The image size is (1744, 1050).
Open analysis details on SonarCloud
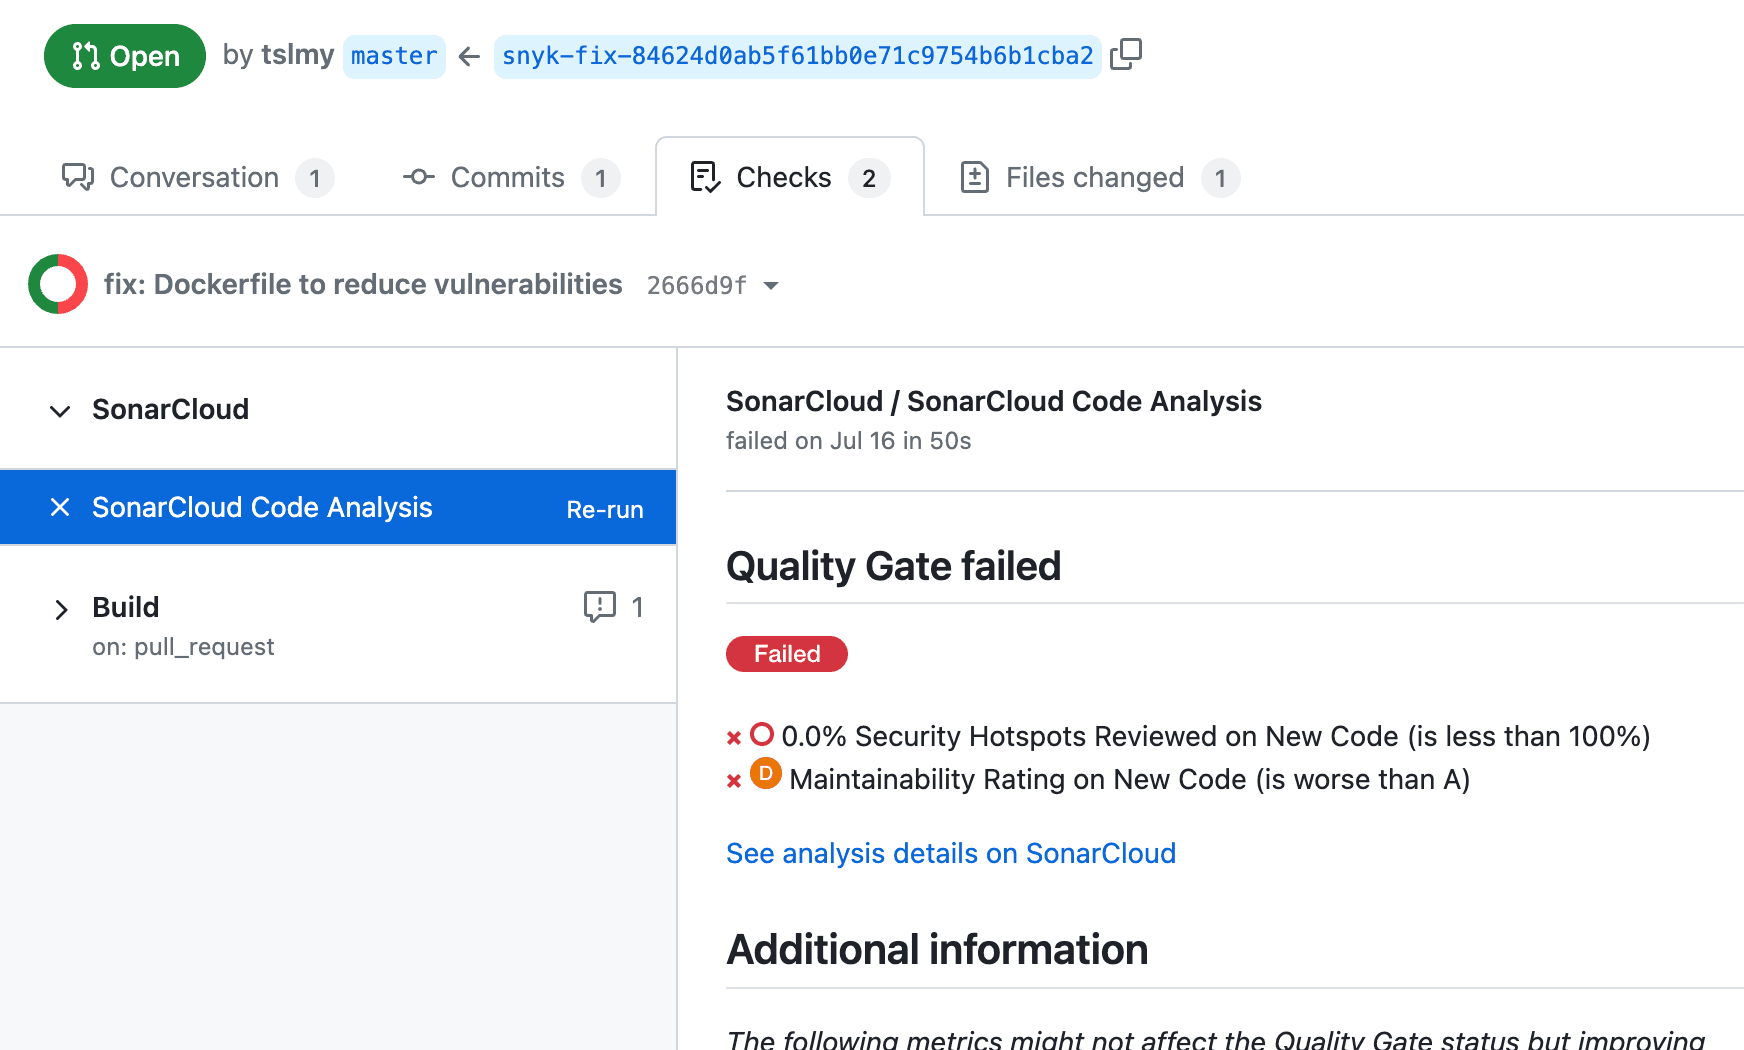click(x=950, y=853)
